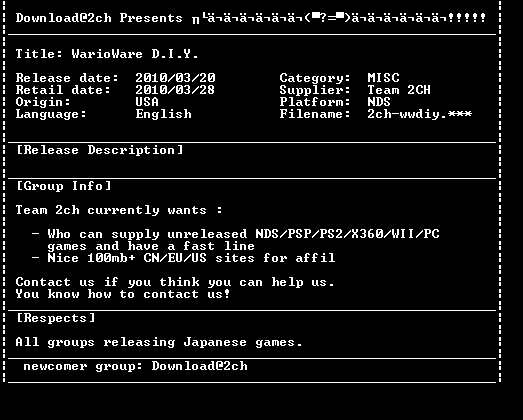Click the retail date value 2010/03/28

pos(175,90)
